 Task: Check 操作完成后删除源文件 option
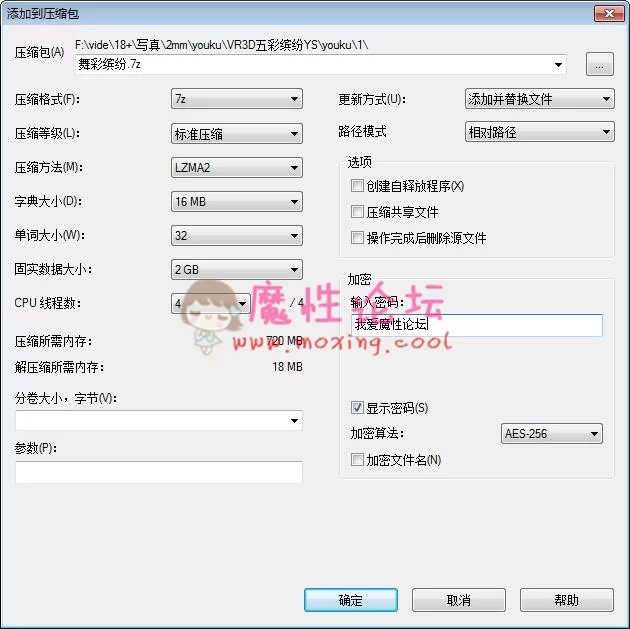pyautogui.click(x=357, y=237)
